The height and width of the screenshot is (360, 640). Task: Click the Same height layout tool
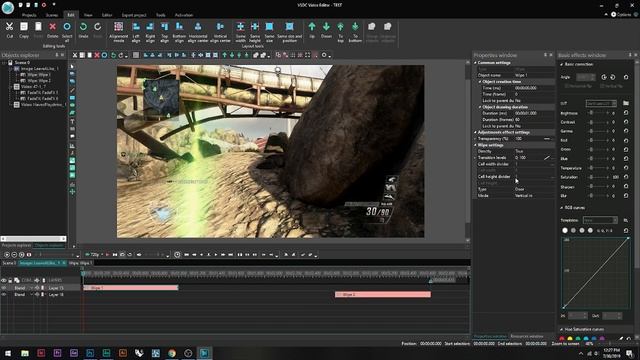click(255, 31)
